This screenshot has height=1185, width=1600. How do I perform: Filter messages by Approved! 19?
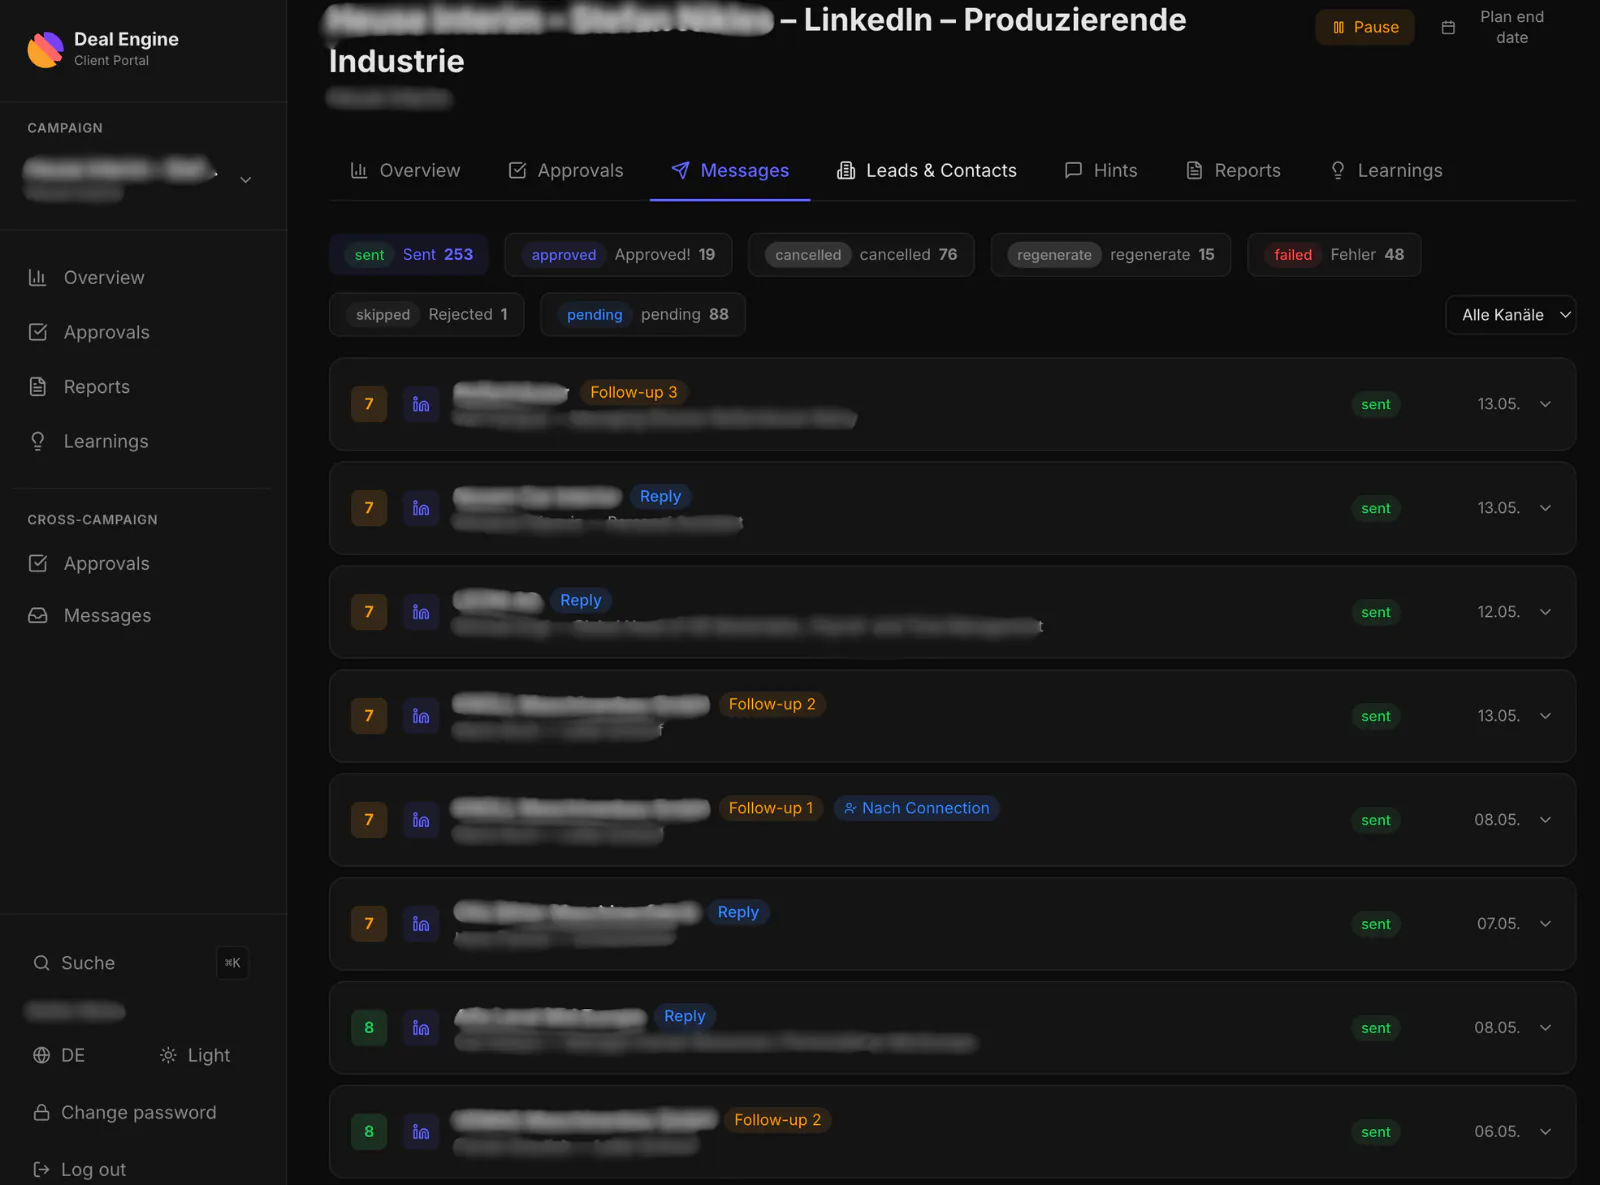click(x=618, y=255)
